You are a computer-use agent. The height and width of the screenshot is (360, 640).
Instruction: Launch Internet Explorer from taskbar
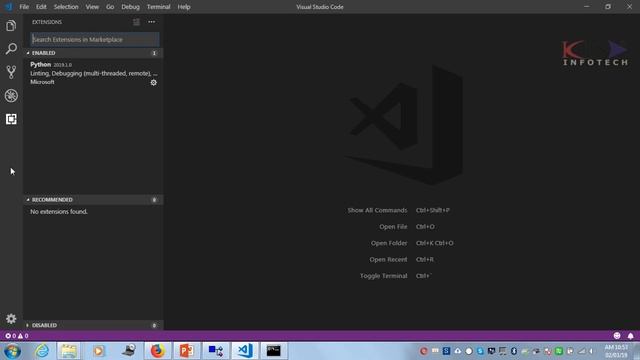coord(42,351)
